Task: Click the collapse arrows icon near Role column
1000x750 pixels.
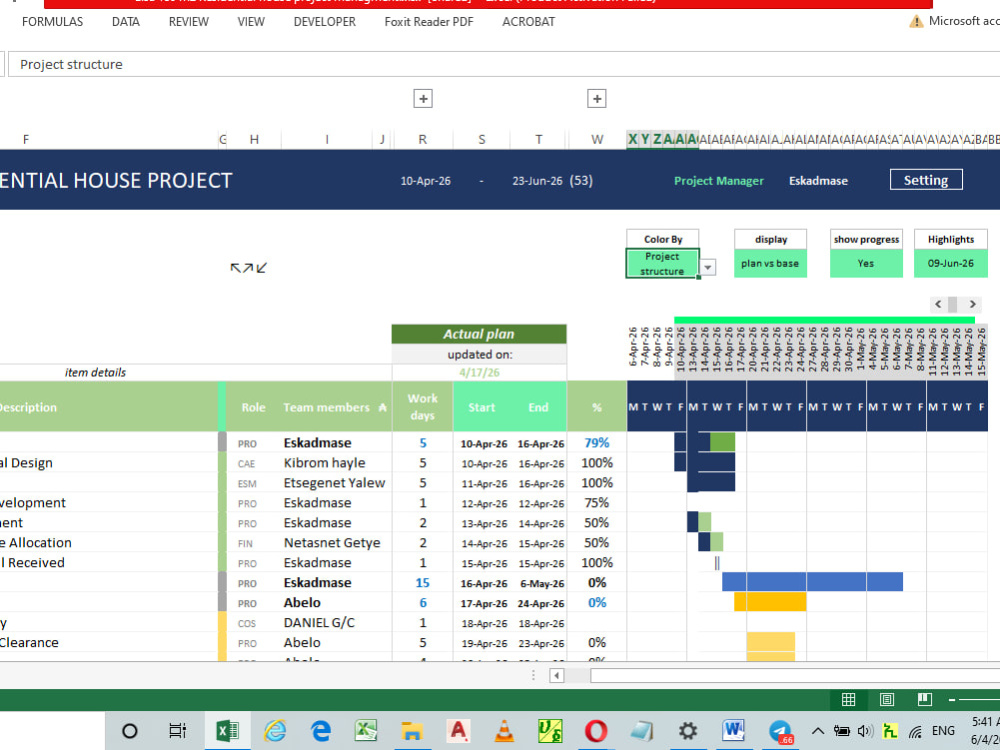Action: 248,268
